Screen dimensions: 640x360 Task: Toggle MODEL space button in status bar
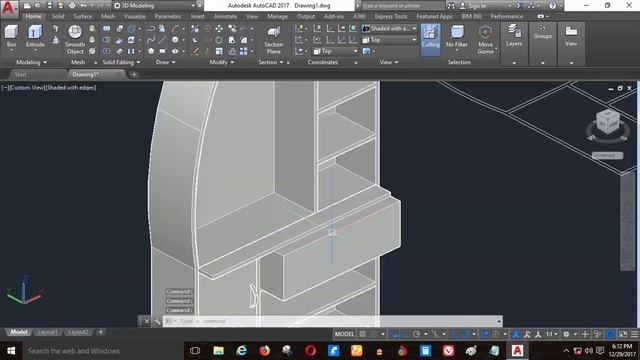coord(344,334)
